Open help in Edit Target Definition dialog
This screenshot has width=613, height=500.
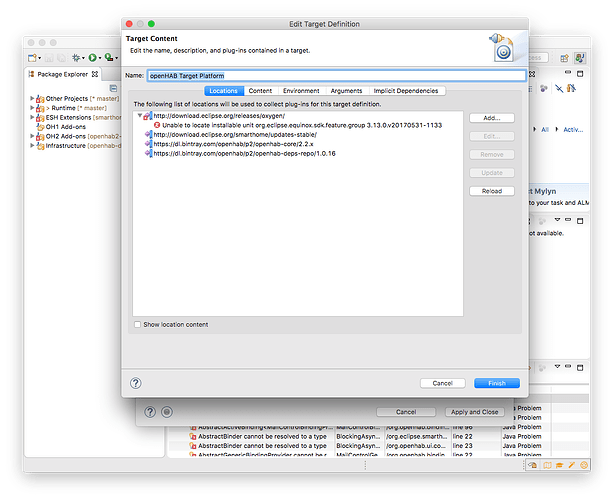coord(136,383)
